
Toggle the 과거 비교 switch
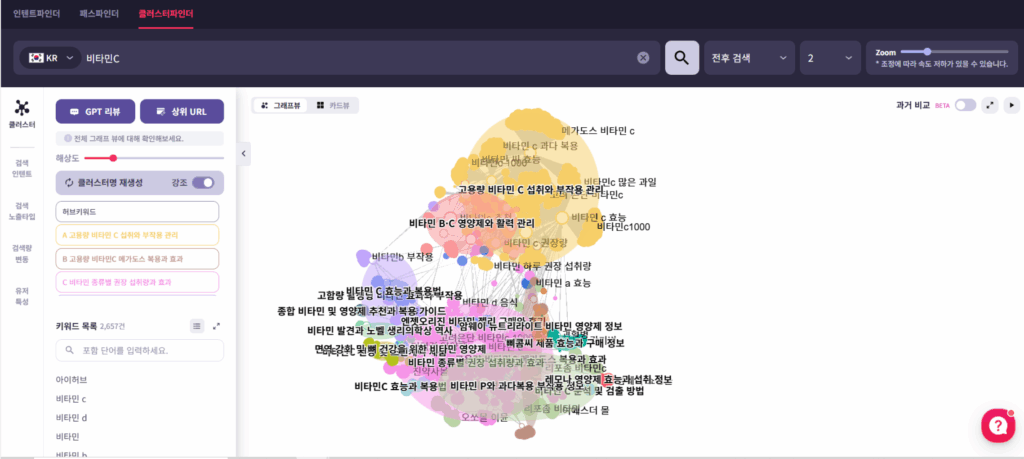click(965, 105)
